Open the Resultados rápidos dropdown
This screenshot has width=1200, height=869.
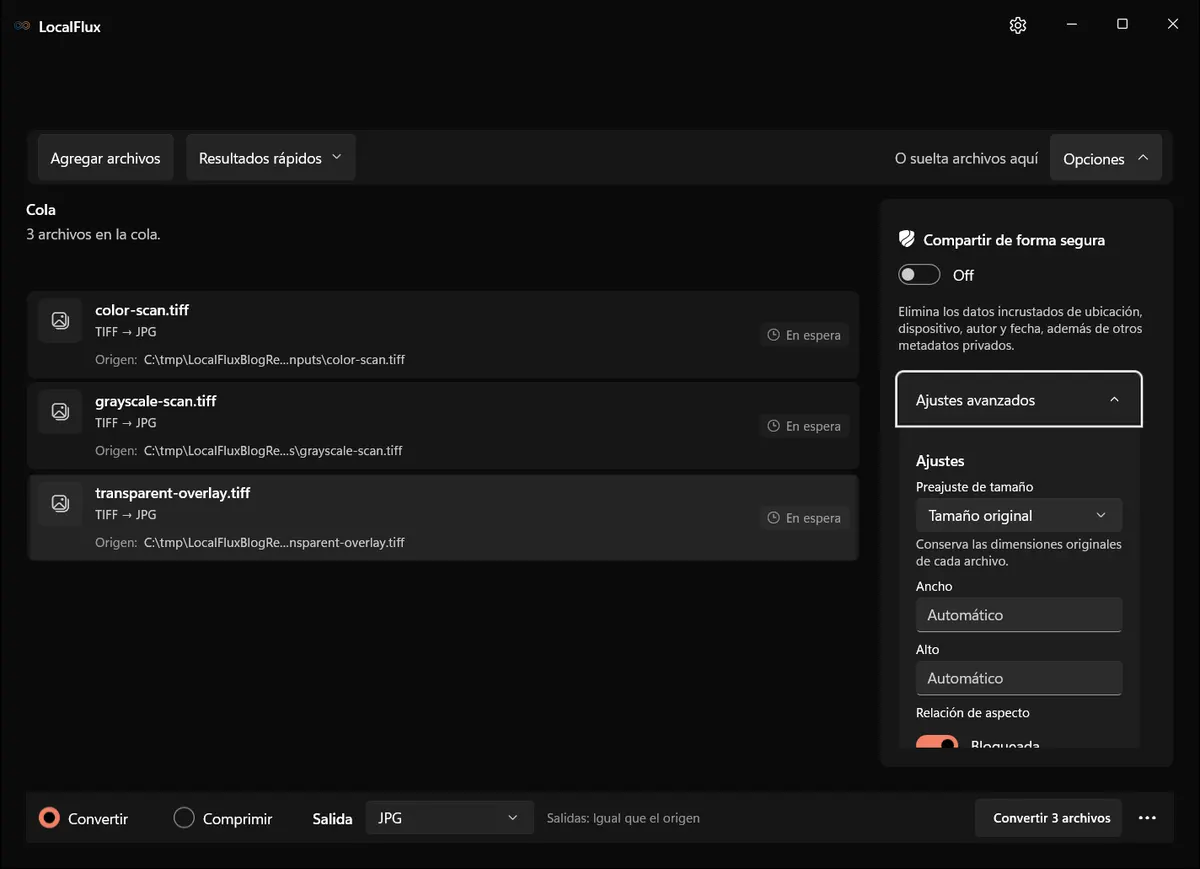point(270,158)
